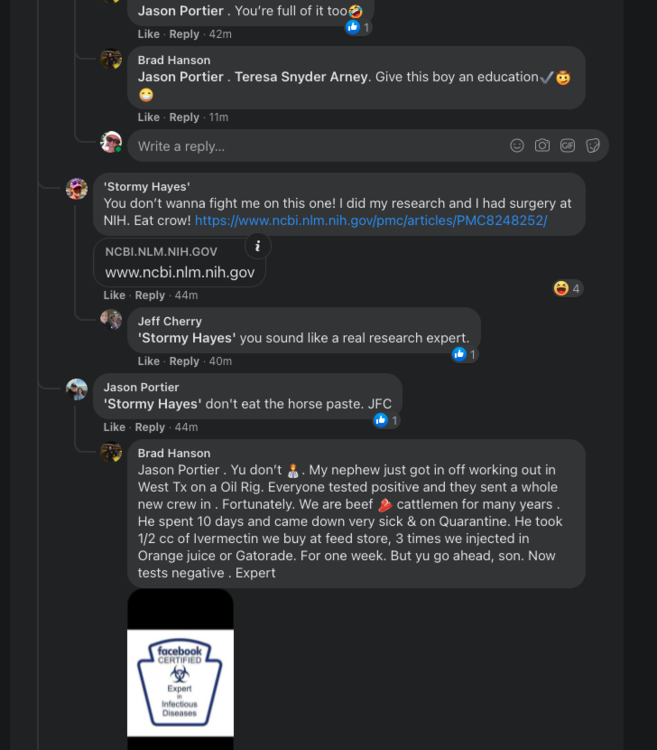Open the GIF picker in reply box
This screenshot has height=750, width=657.
567,146
